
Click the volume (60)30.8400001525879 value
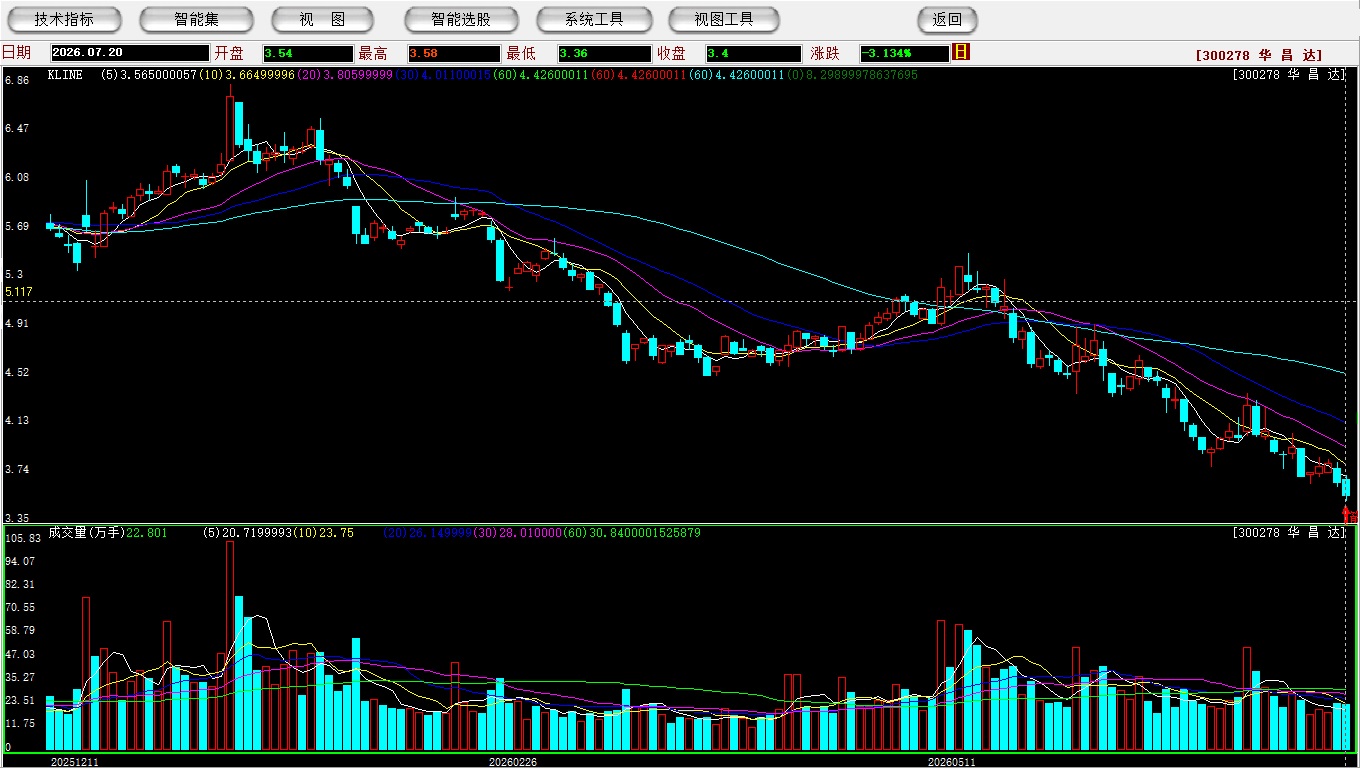pyautogui.click(x=634, y=533)
